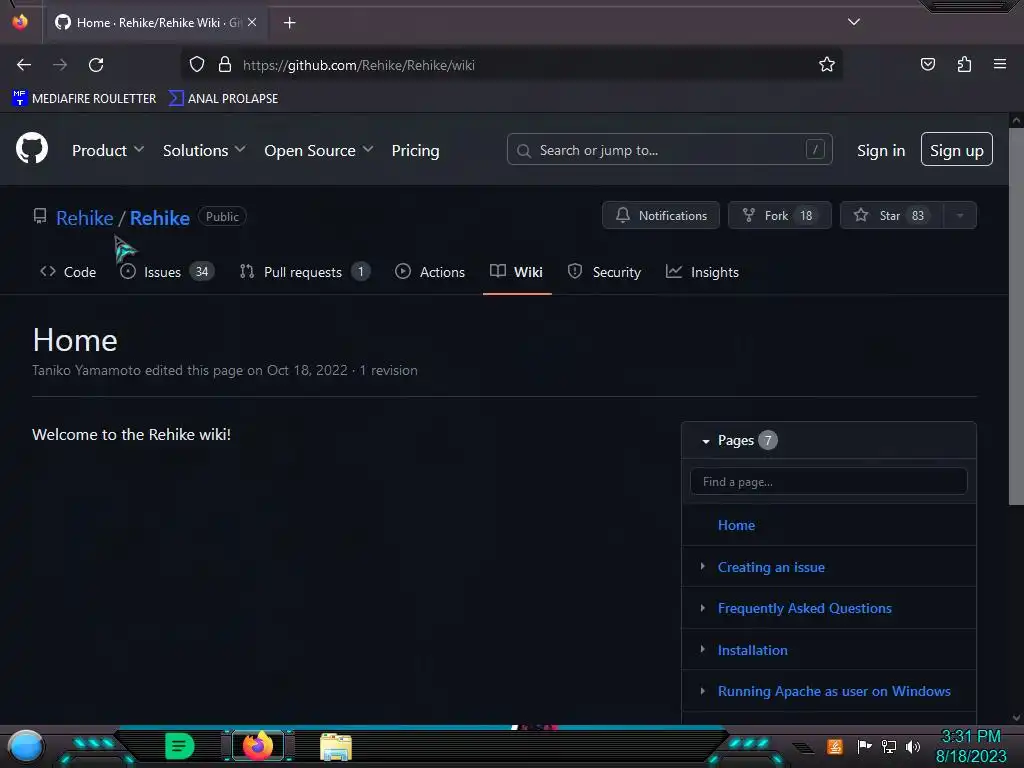The width and height of the screenshot is (1024, 768).
Task: Star the repository with Star button
Action: pyautogui.click(x=891, y=216)
